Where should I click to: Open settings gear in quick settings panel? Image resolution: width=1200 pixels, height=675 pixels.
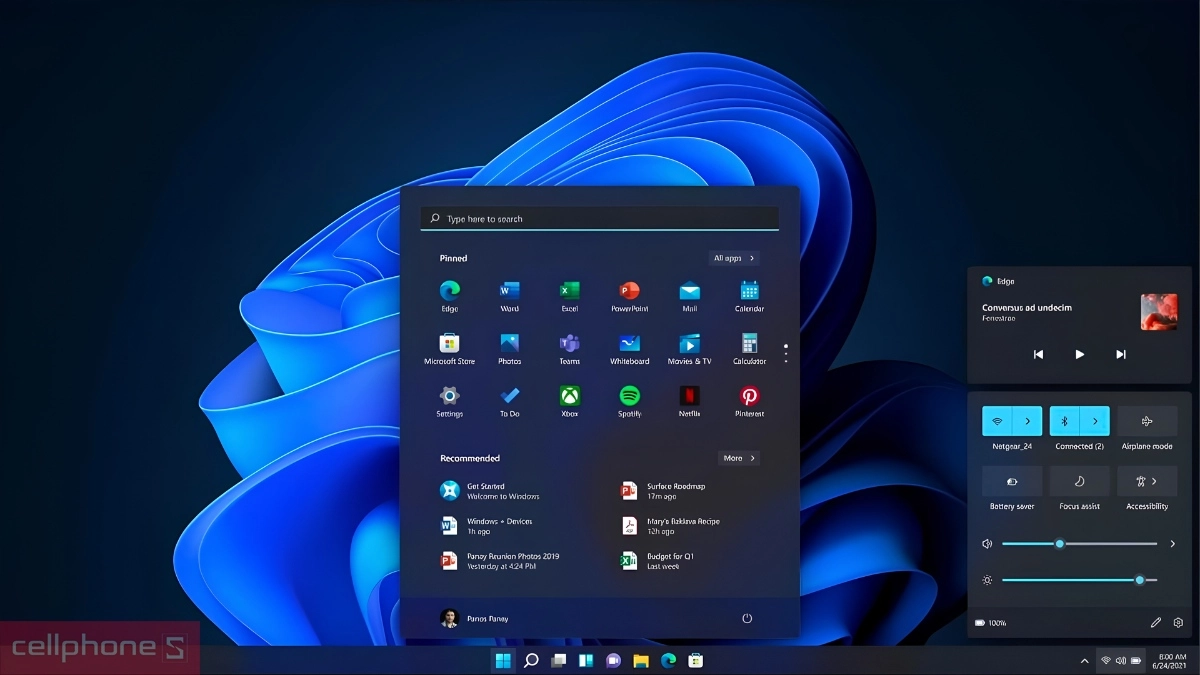click(x=1178, y=622)
